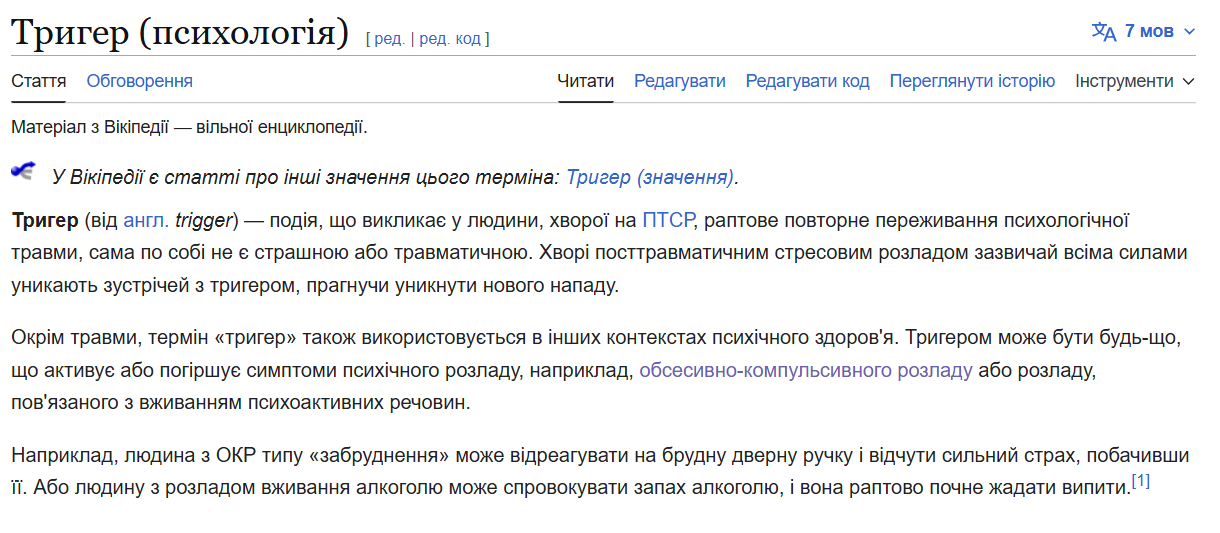Open the Редагувати код tab

coord(808,81)
